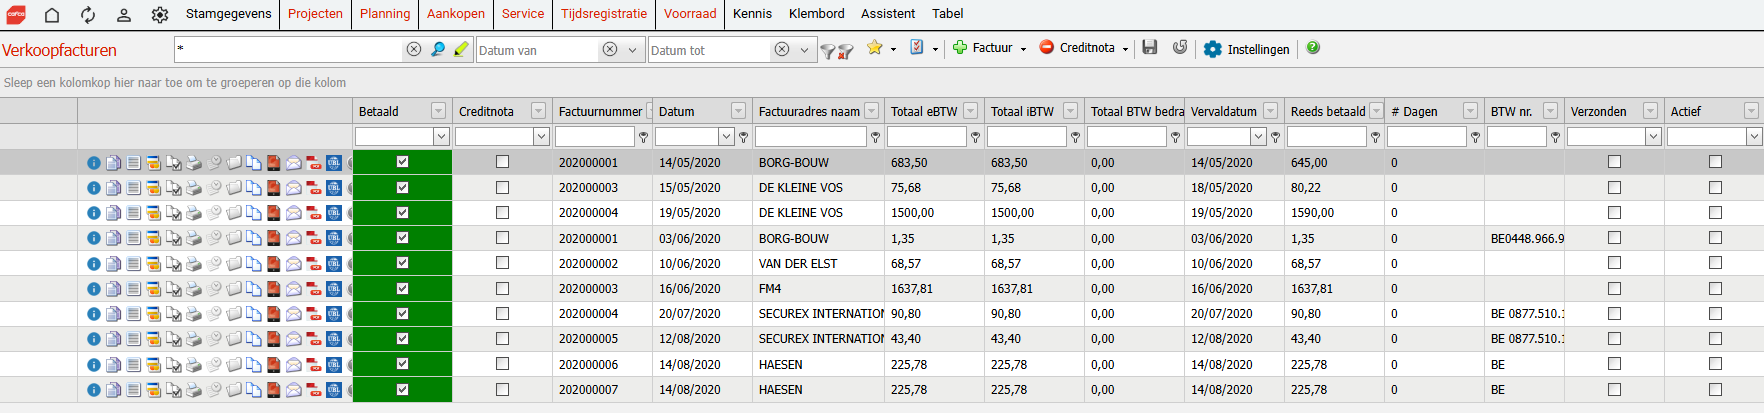Tick Creditnota checkbox for FM4 row
Viewport: 1764px width, 413px height.
click(x=502, y=288)
